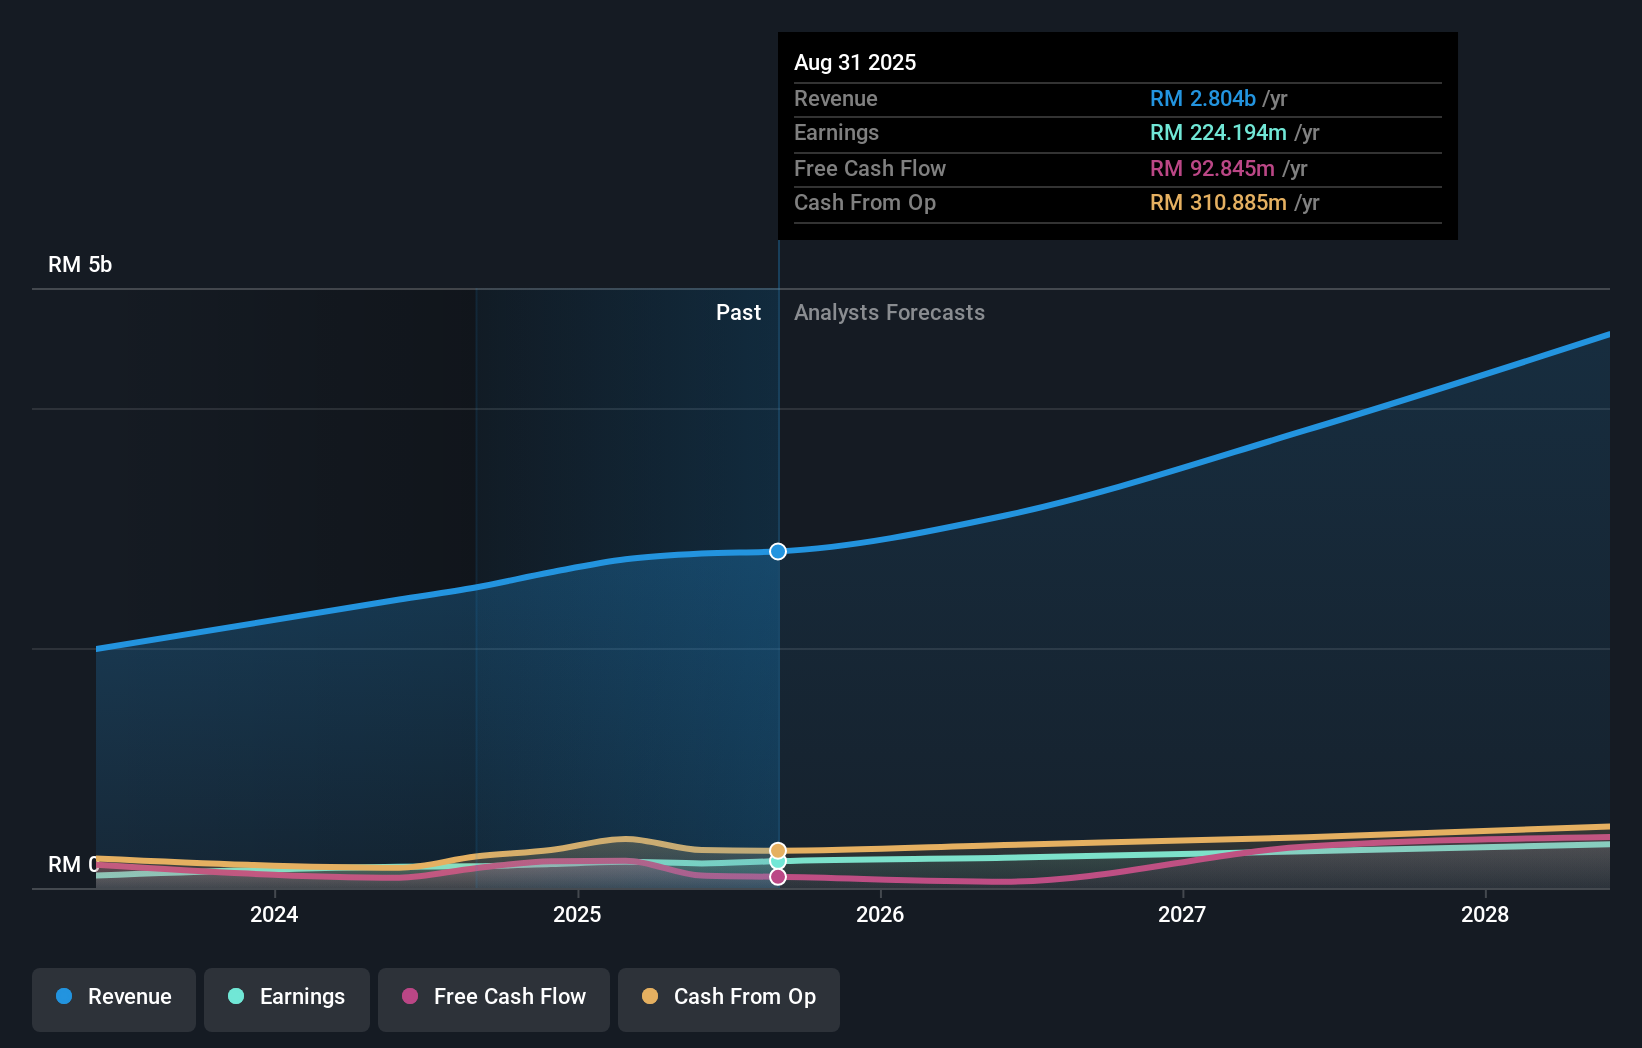Click the 2027 label on the time axis
The width and height of the screenshot is (1642, 1048).
coord(1182,914)
